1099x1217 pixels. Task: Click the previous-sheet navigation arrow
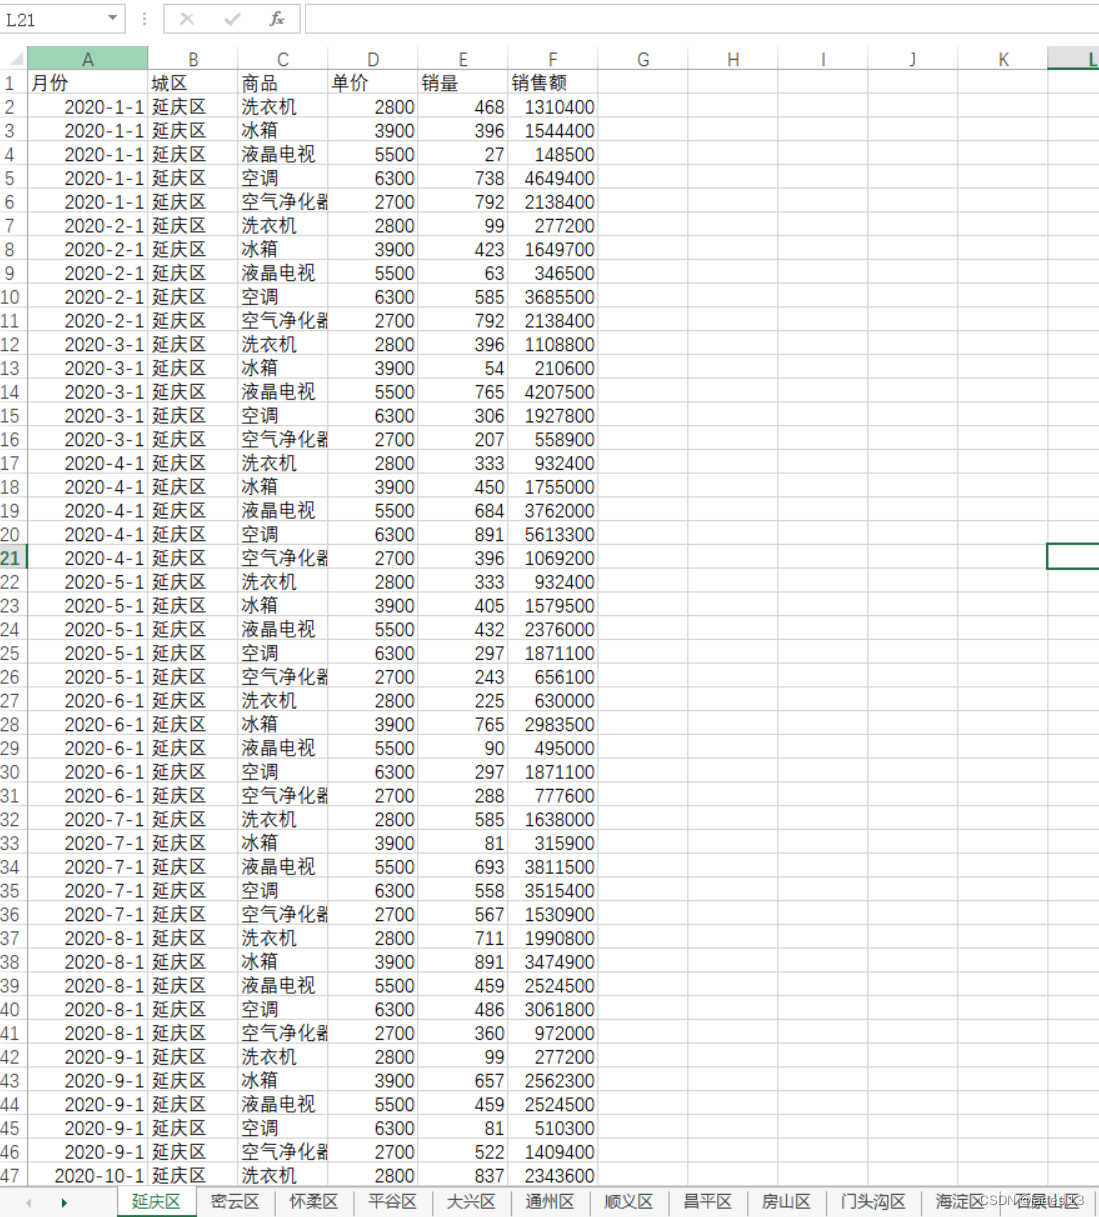(x=30, y=1201)
